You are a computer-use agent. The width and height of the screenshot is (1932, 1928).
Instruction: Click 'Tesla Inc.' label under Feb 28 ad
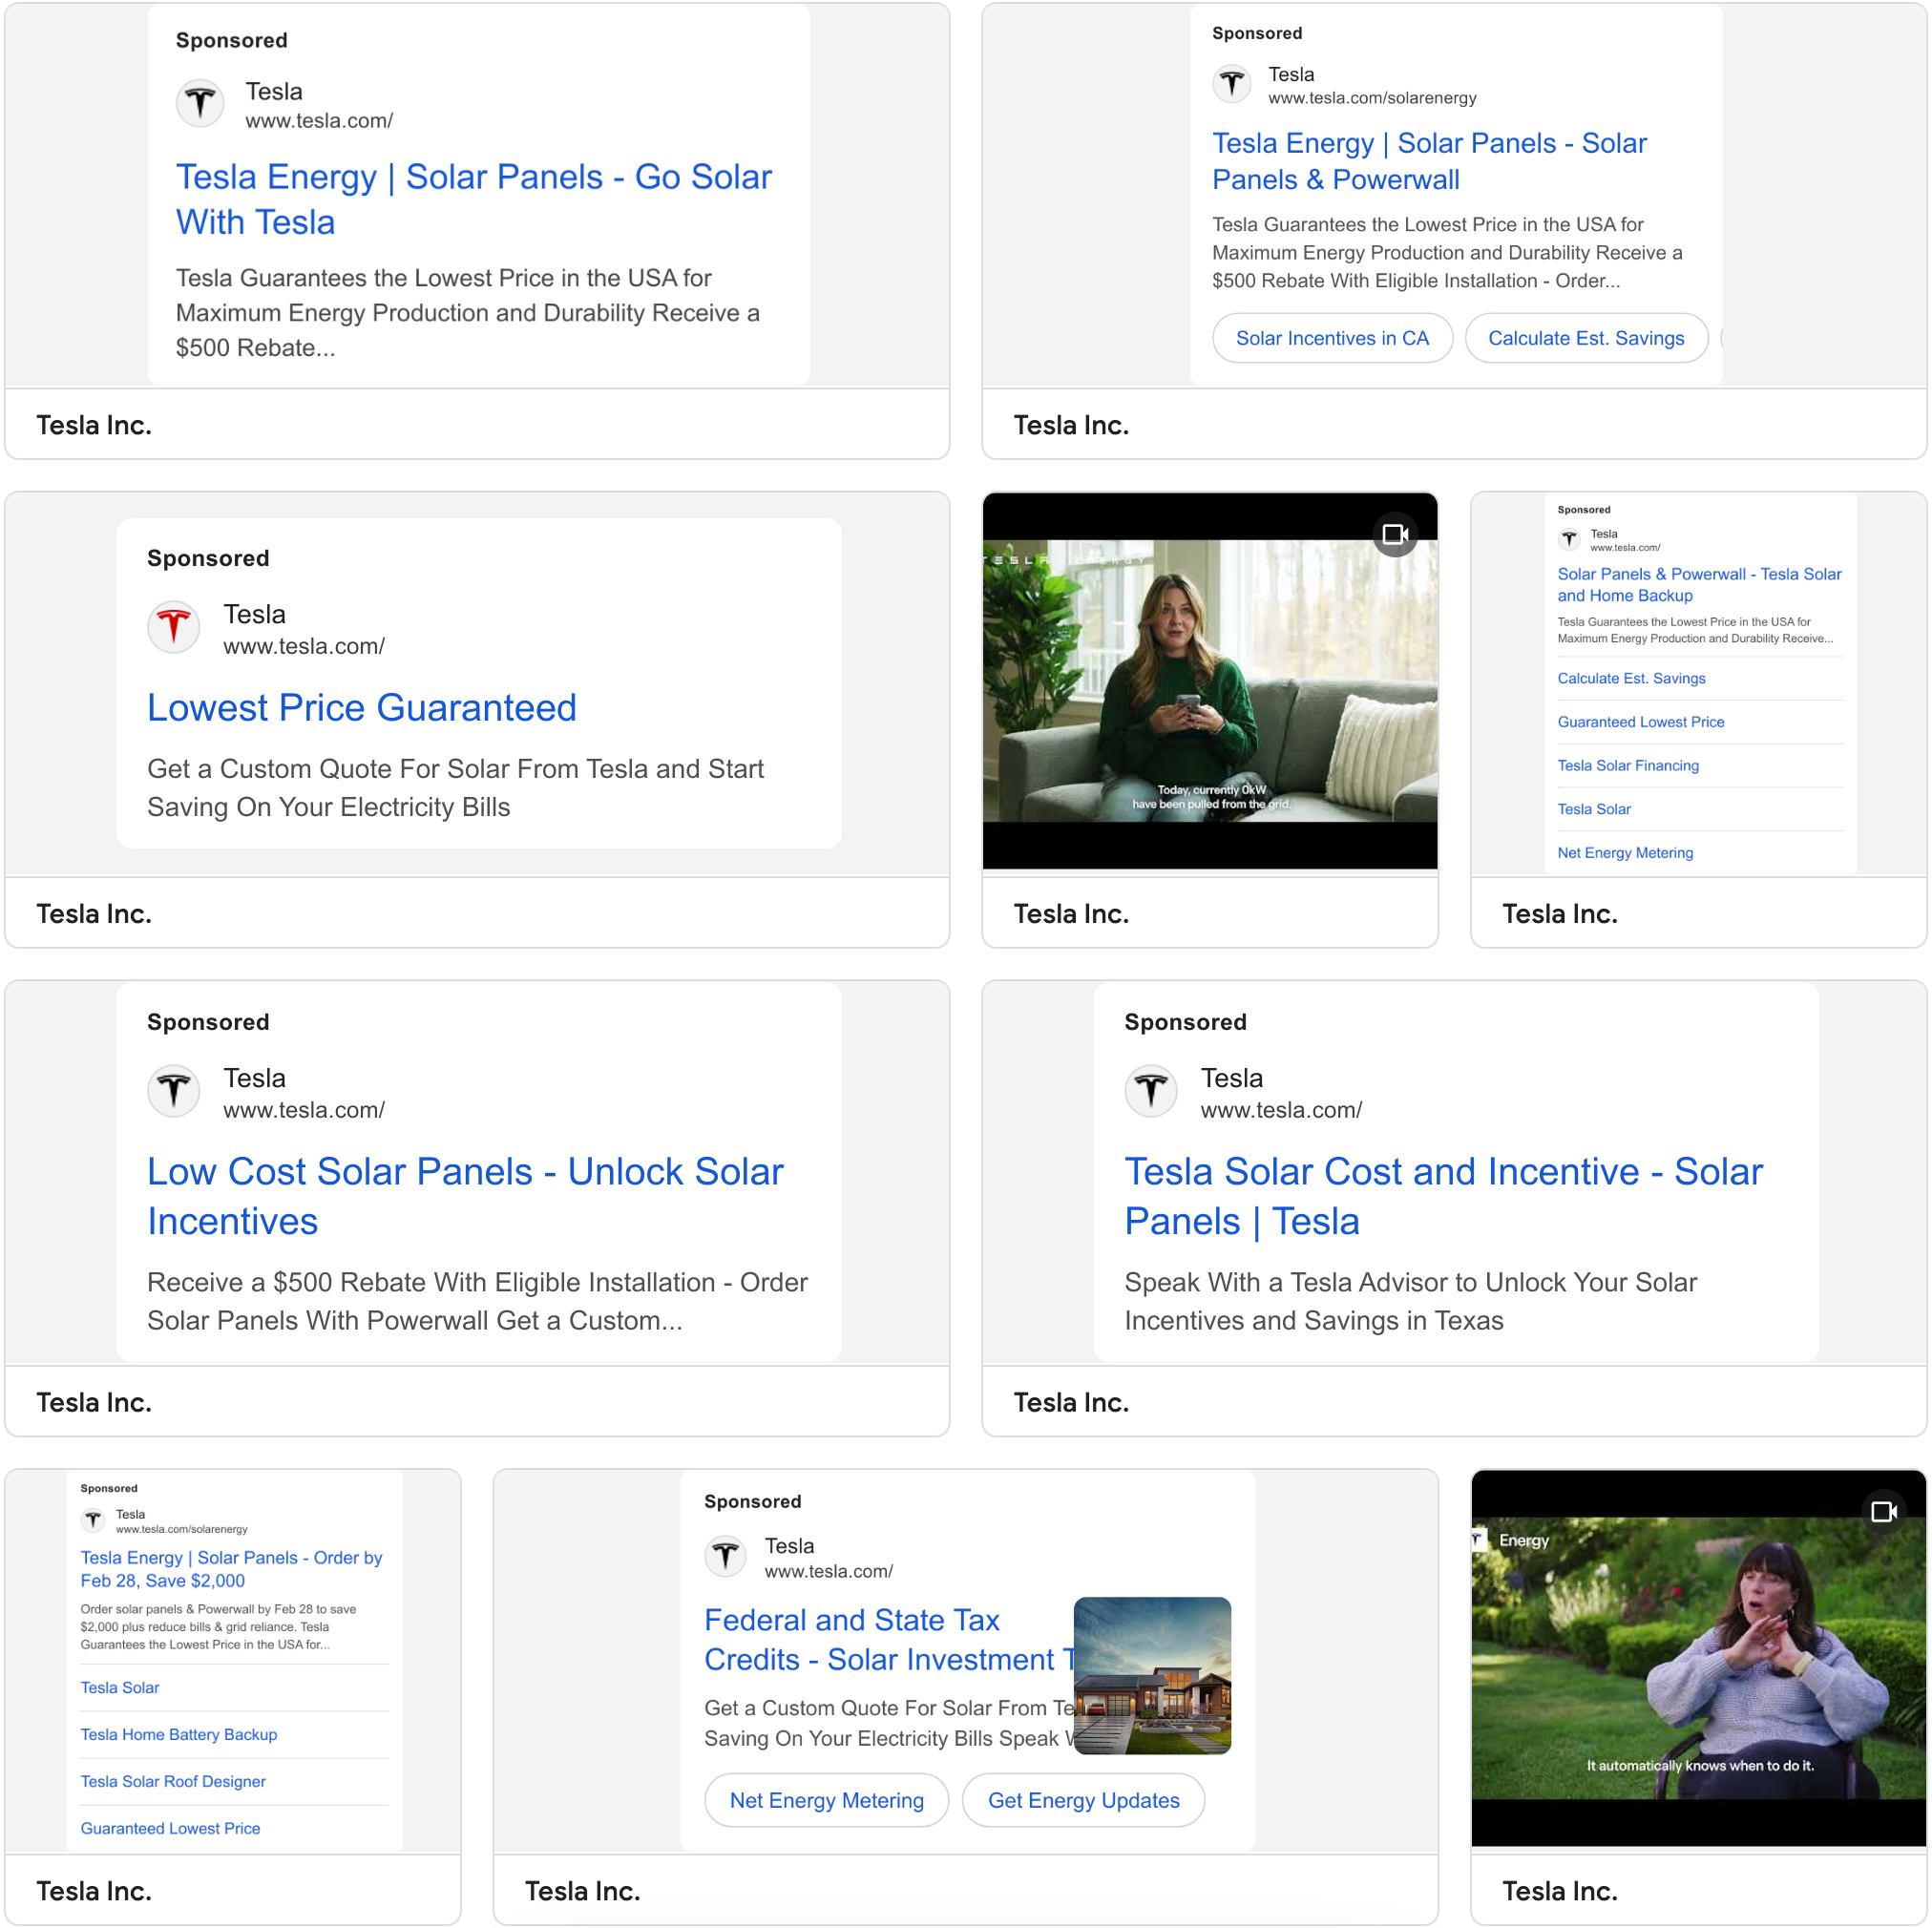[x=94, y=1892]
